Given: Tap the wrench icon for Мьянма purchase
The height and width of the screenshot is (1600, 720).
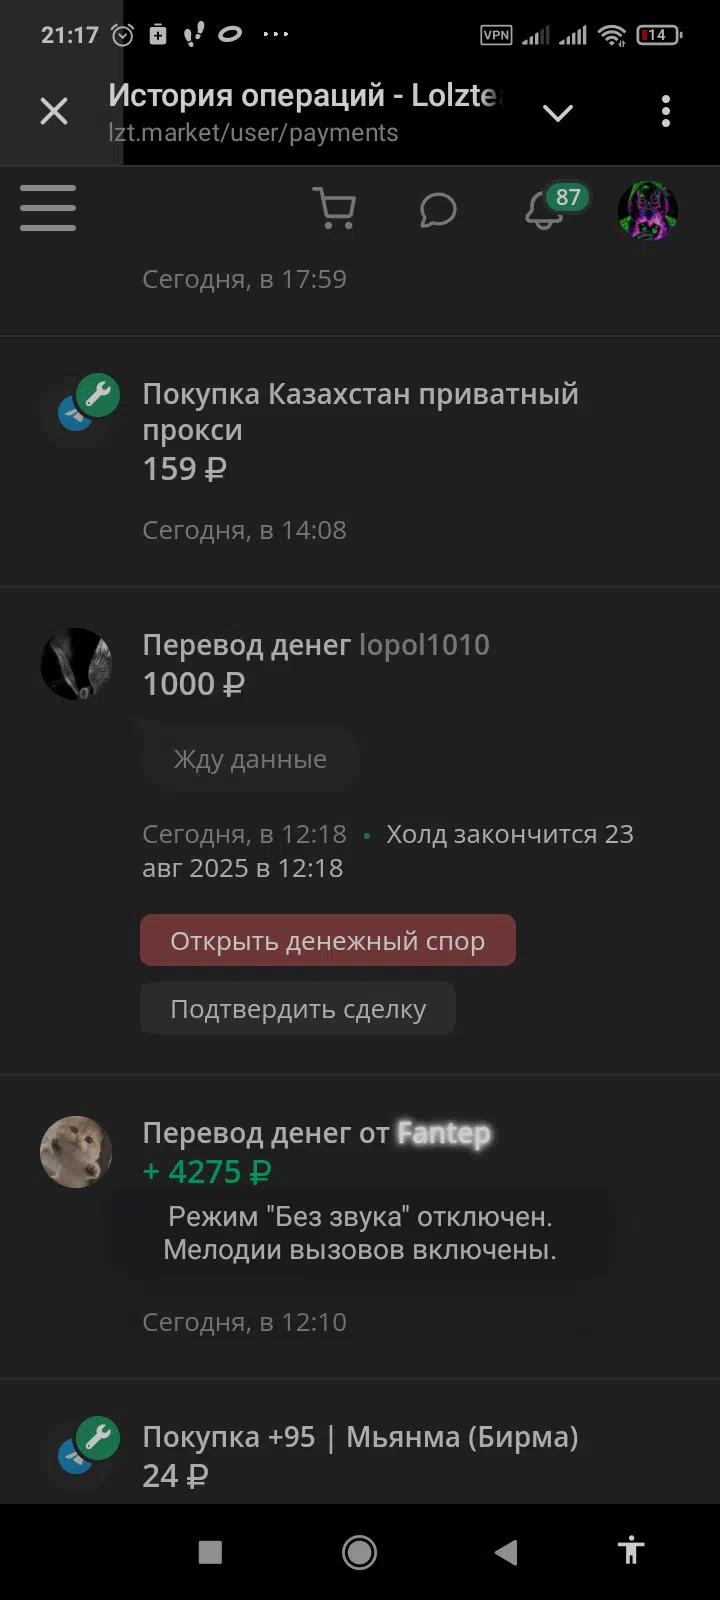Looking at the screenshot, I should click(x=97, y=1438).
